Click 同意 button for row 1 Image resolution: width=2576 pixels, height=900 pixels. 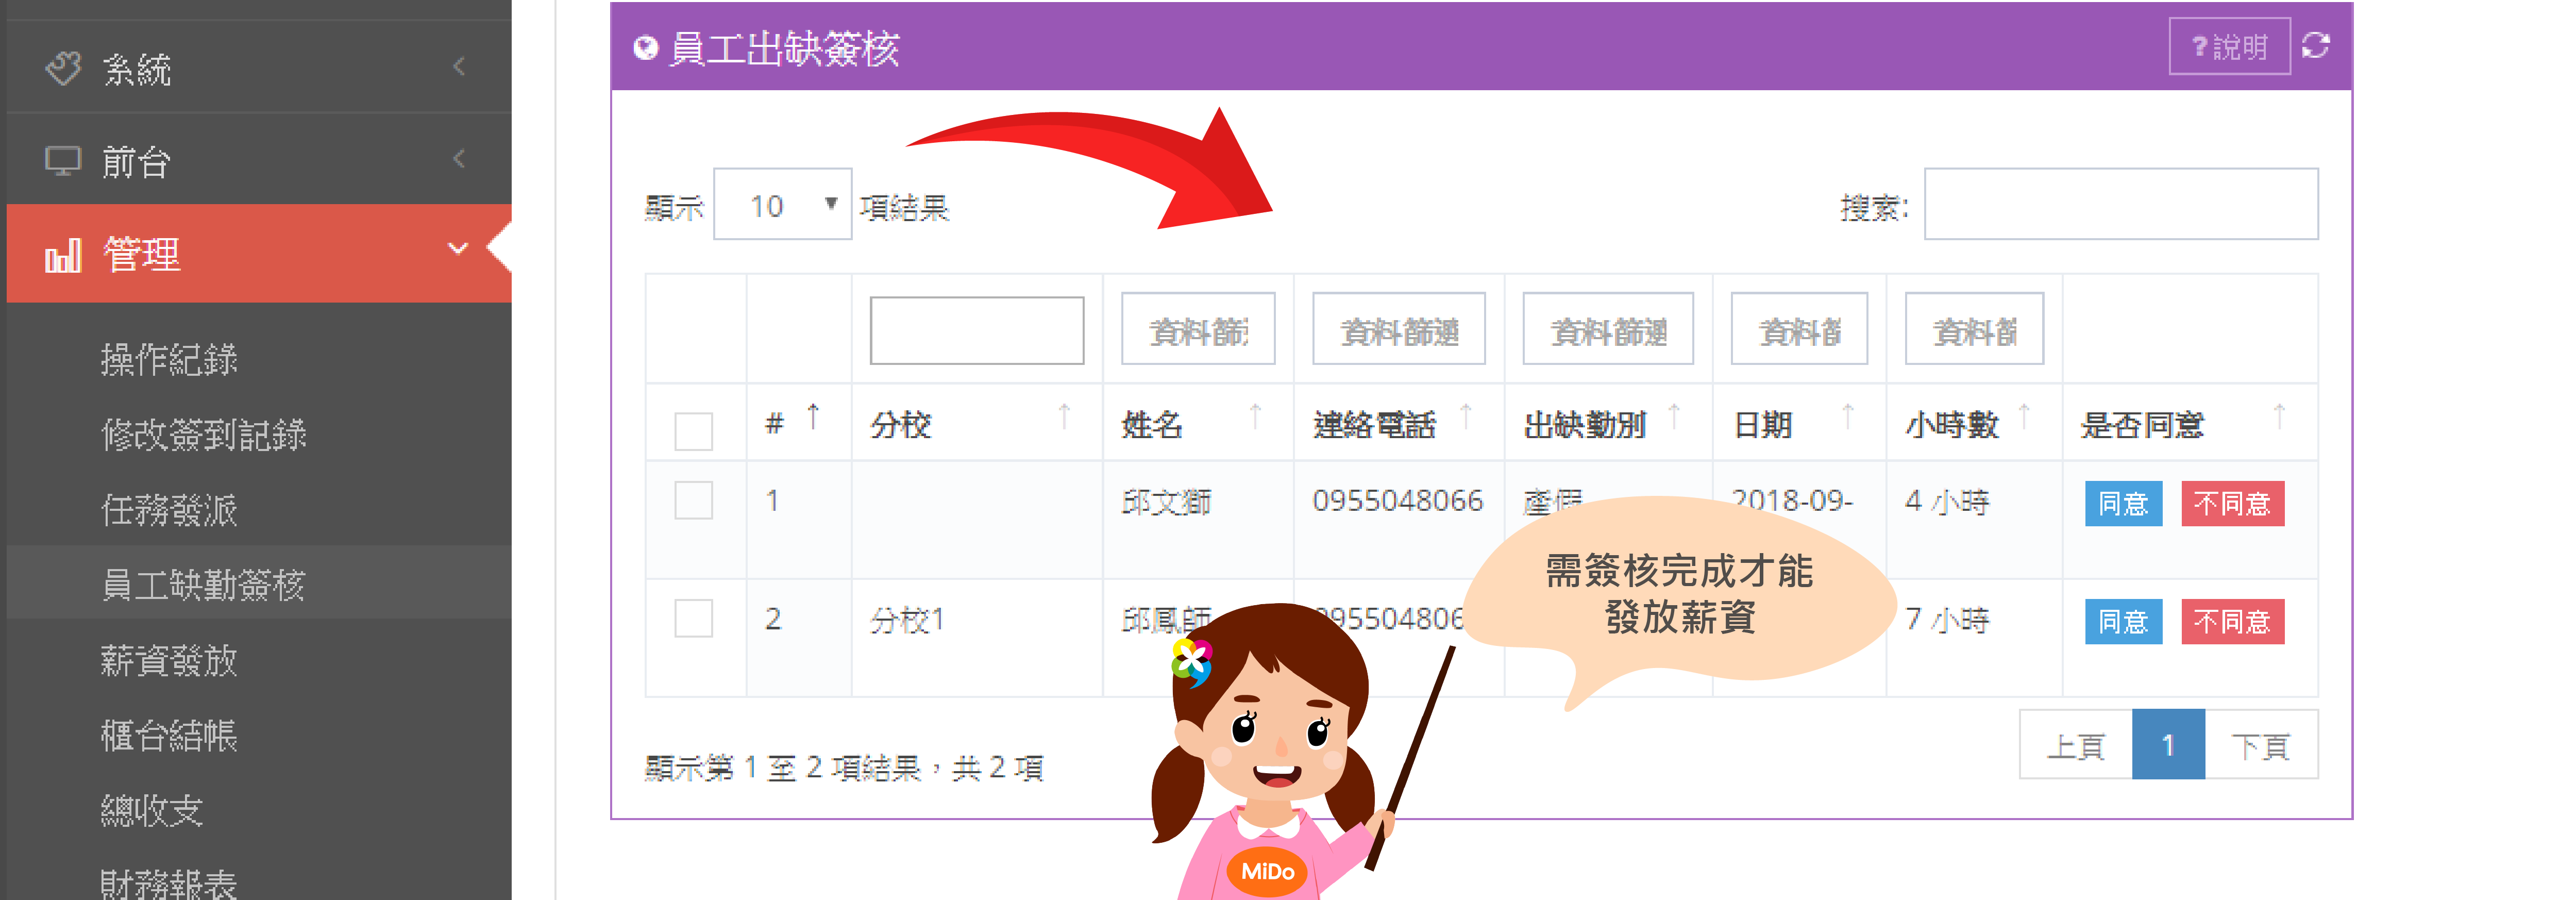pyautogui.click(x=2123, y=503)
